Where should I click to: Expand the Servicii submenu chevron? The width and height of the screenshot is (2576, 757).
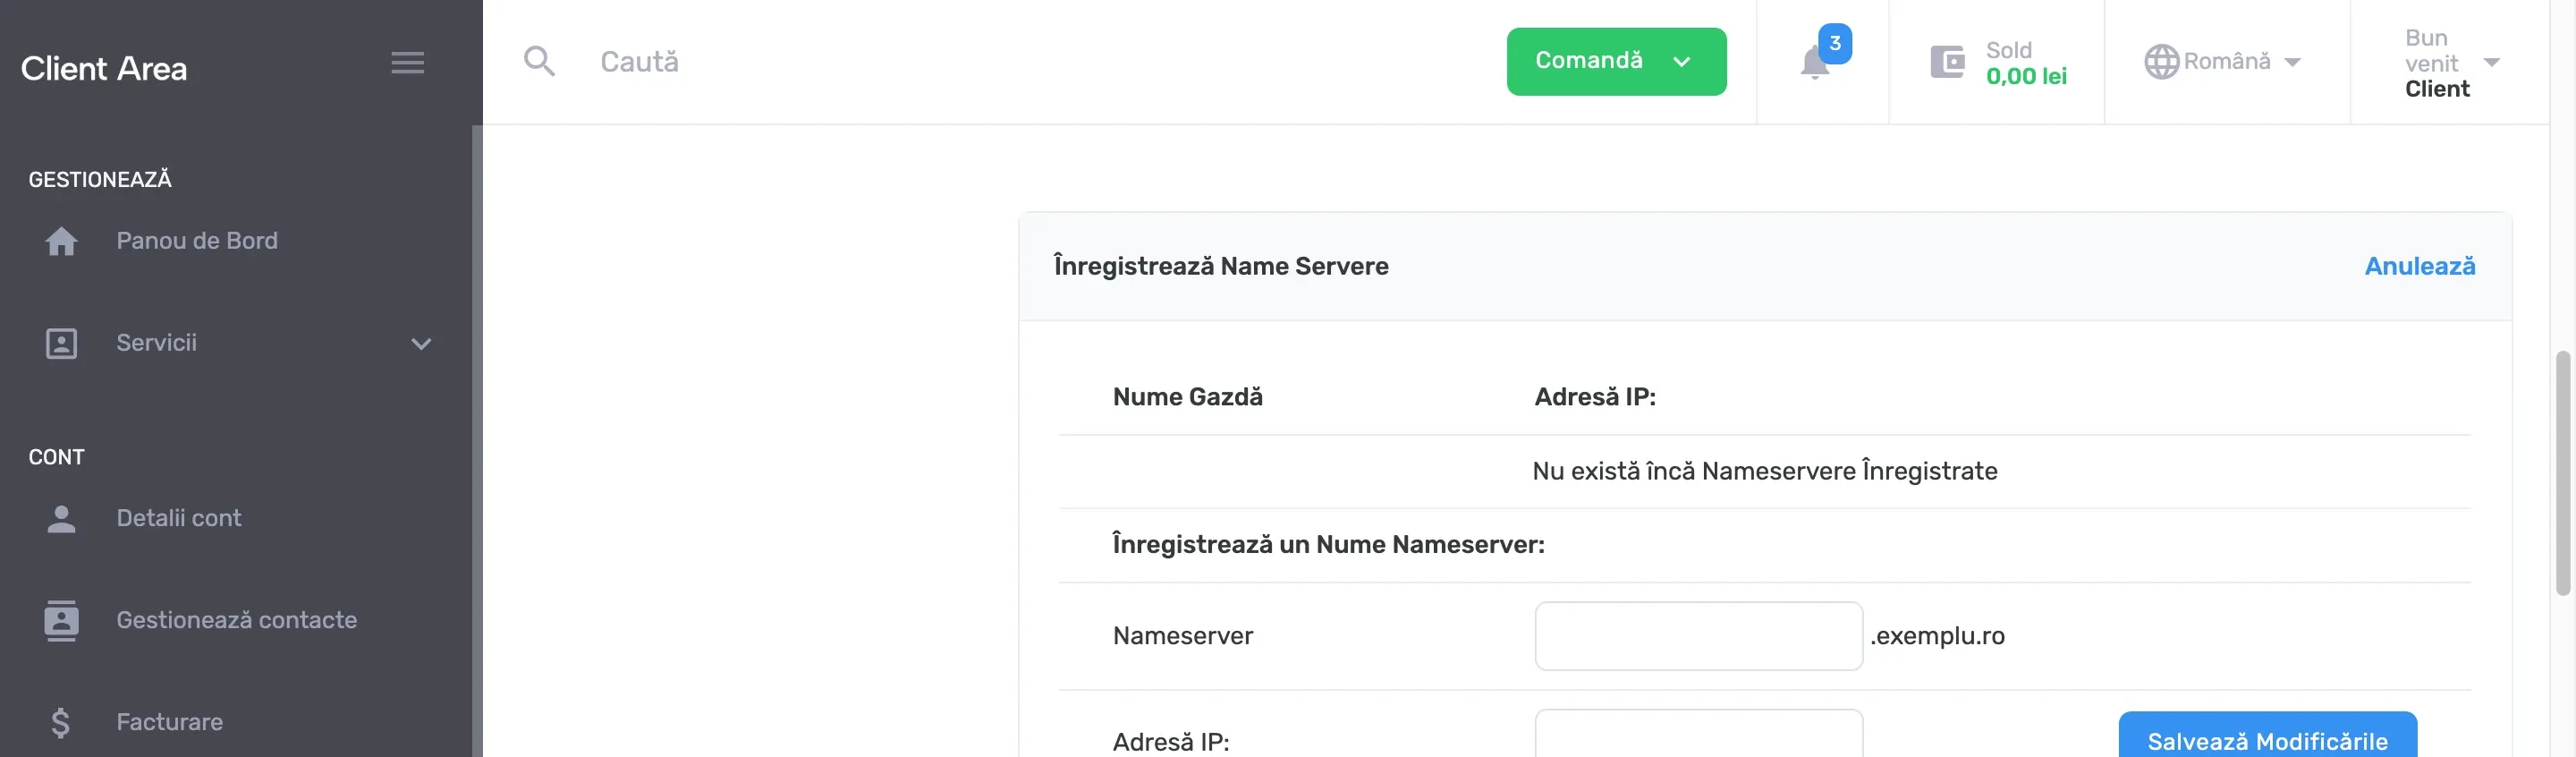(421, 343)
